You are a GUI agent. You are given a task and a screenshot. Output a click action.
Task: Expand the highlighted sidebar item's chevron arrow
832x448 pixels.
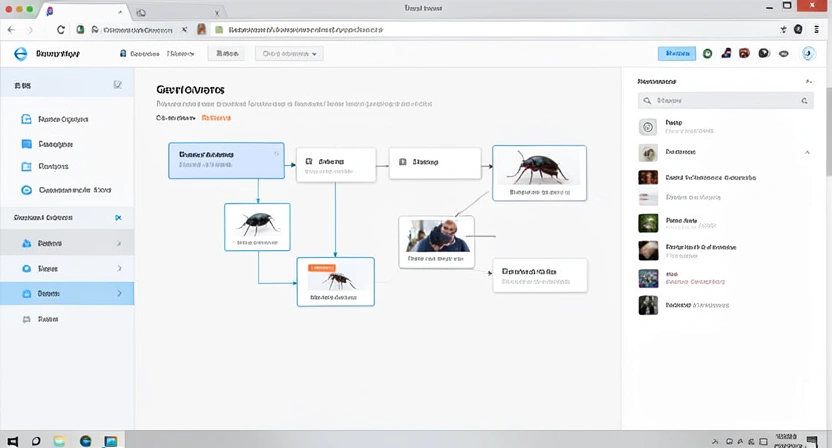(120, 294)
